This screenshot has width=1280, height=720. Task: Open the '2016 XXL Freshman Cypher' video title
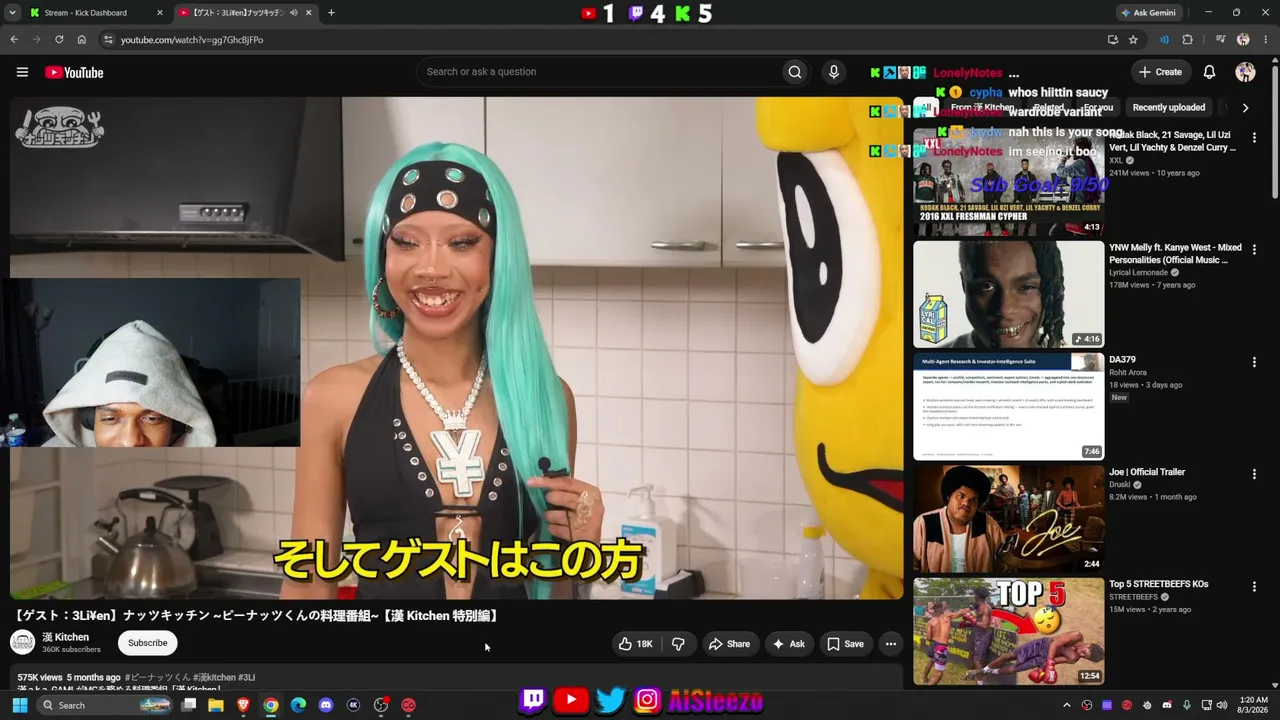(x=1174, y=141)
